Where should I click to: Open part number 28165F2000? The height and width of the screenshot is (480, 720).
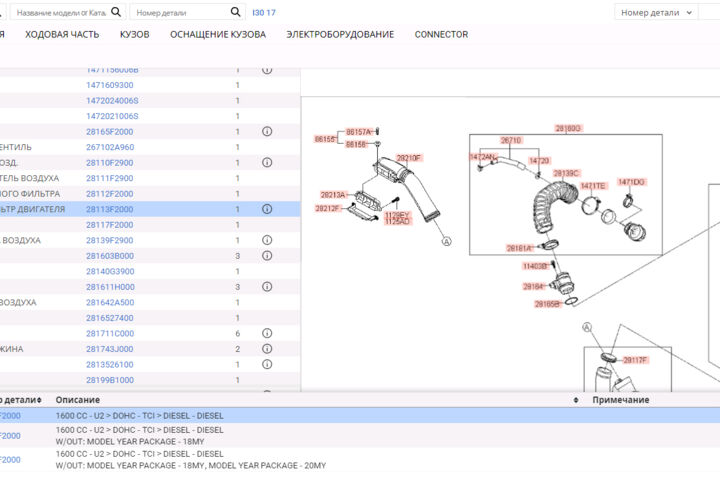pos(110,132)
